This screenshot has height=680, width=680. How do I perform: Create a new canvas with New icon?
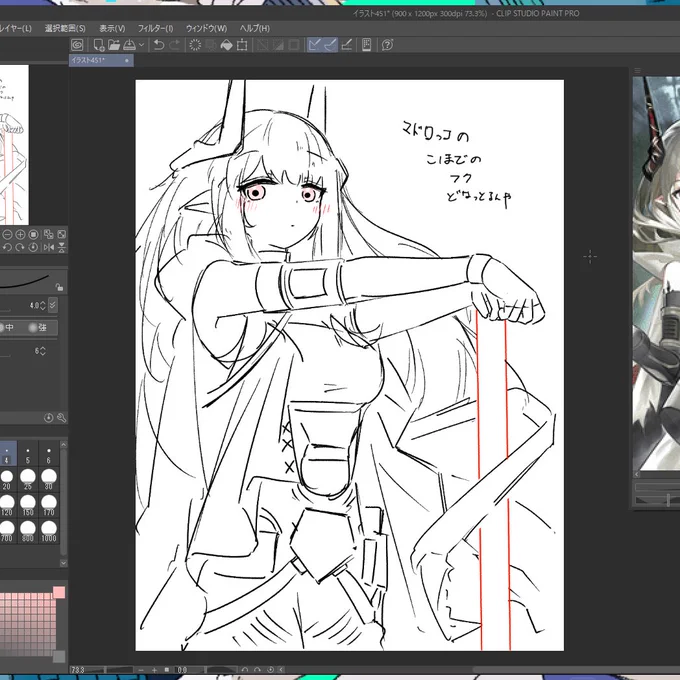point(98,45)
